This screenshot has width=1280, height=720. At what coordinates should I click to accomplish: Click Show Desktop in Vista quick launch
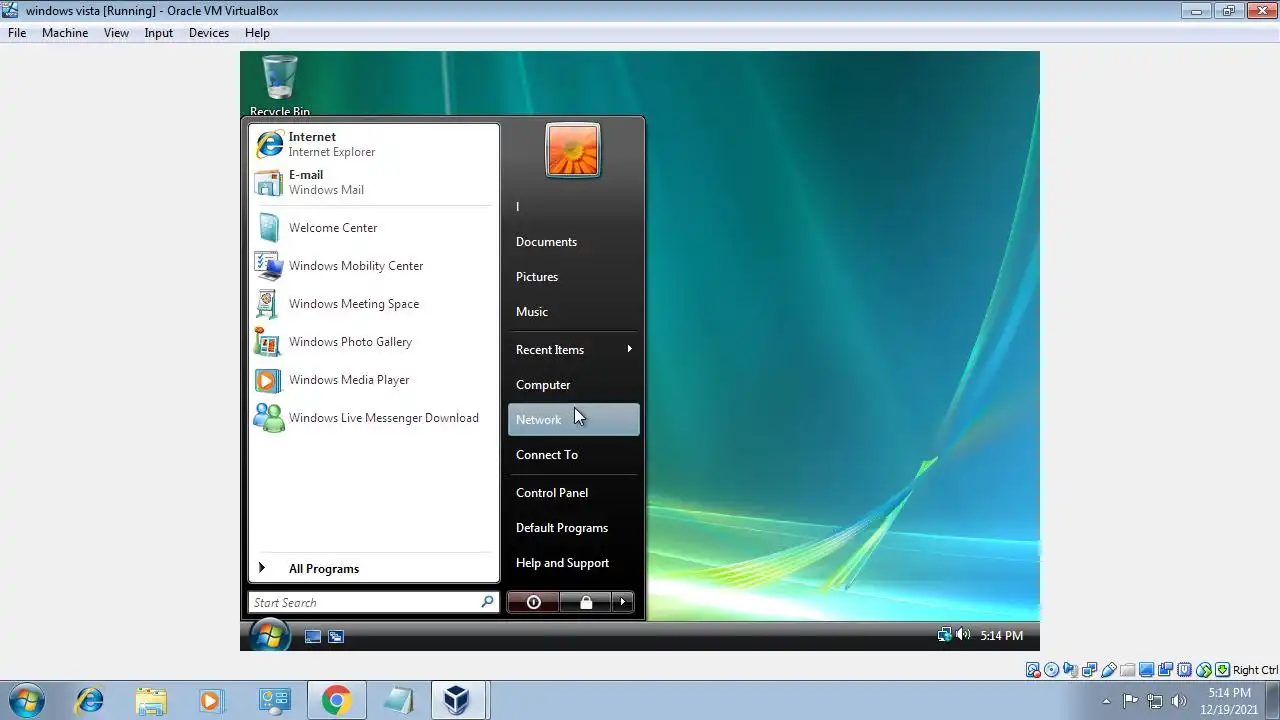coord(313,636)
